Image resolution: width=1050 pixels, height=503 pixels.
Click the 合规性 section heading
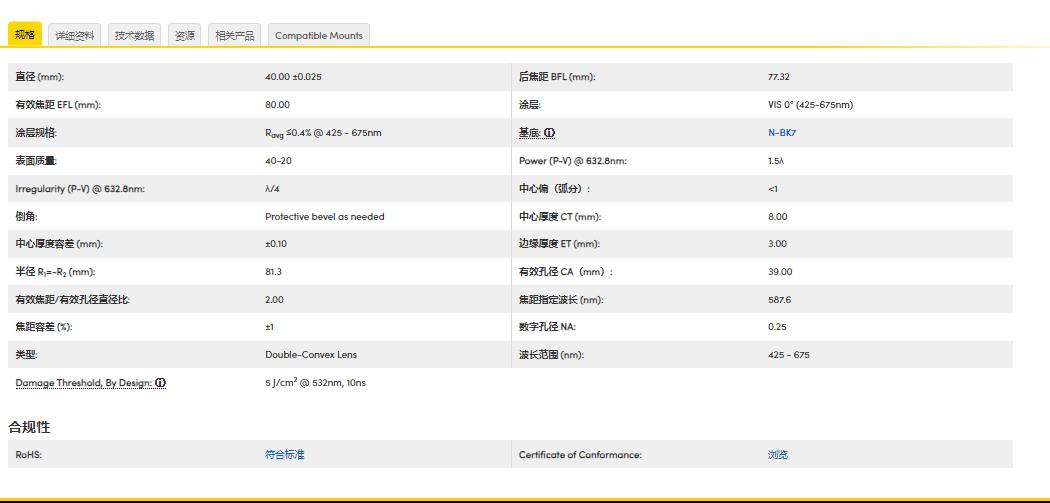pos(30,427)
